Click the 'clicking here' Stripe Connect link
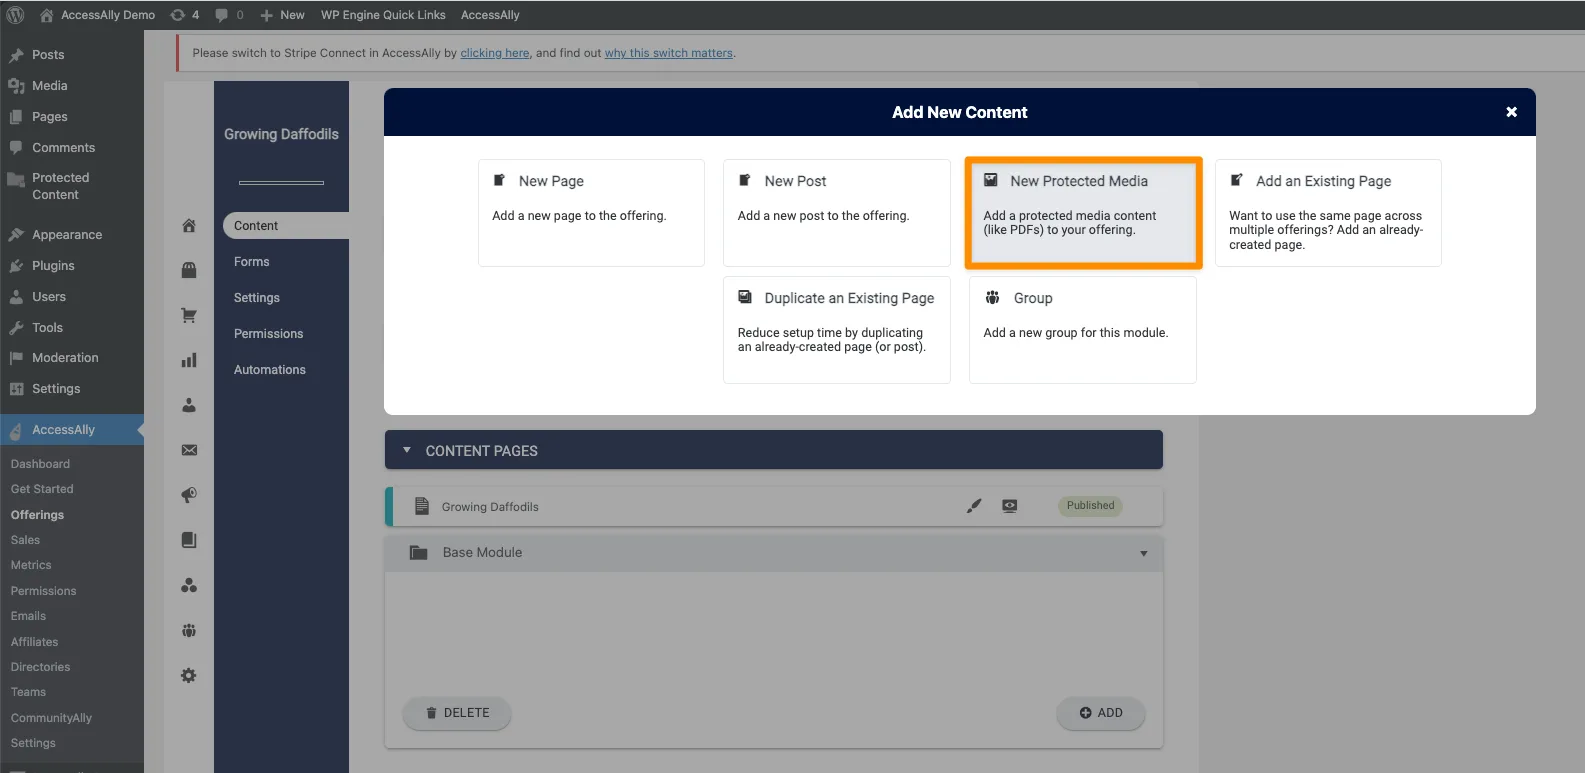 pos(494,53)
